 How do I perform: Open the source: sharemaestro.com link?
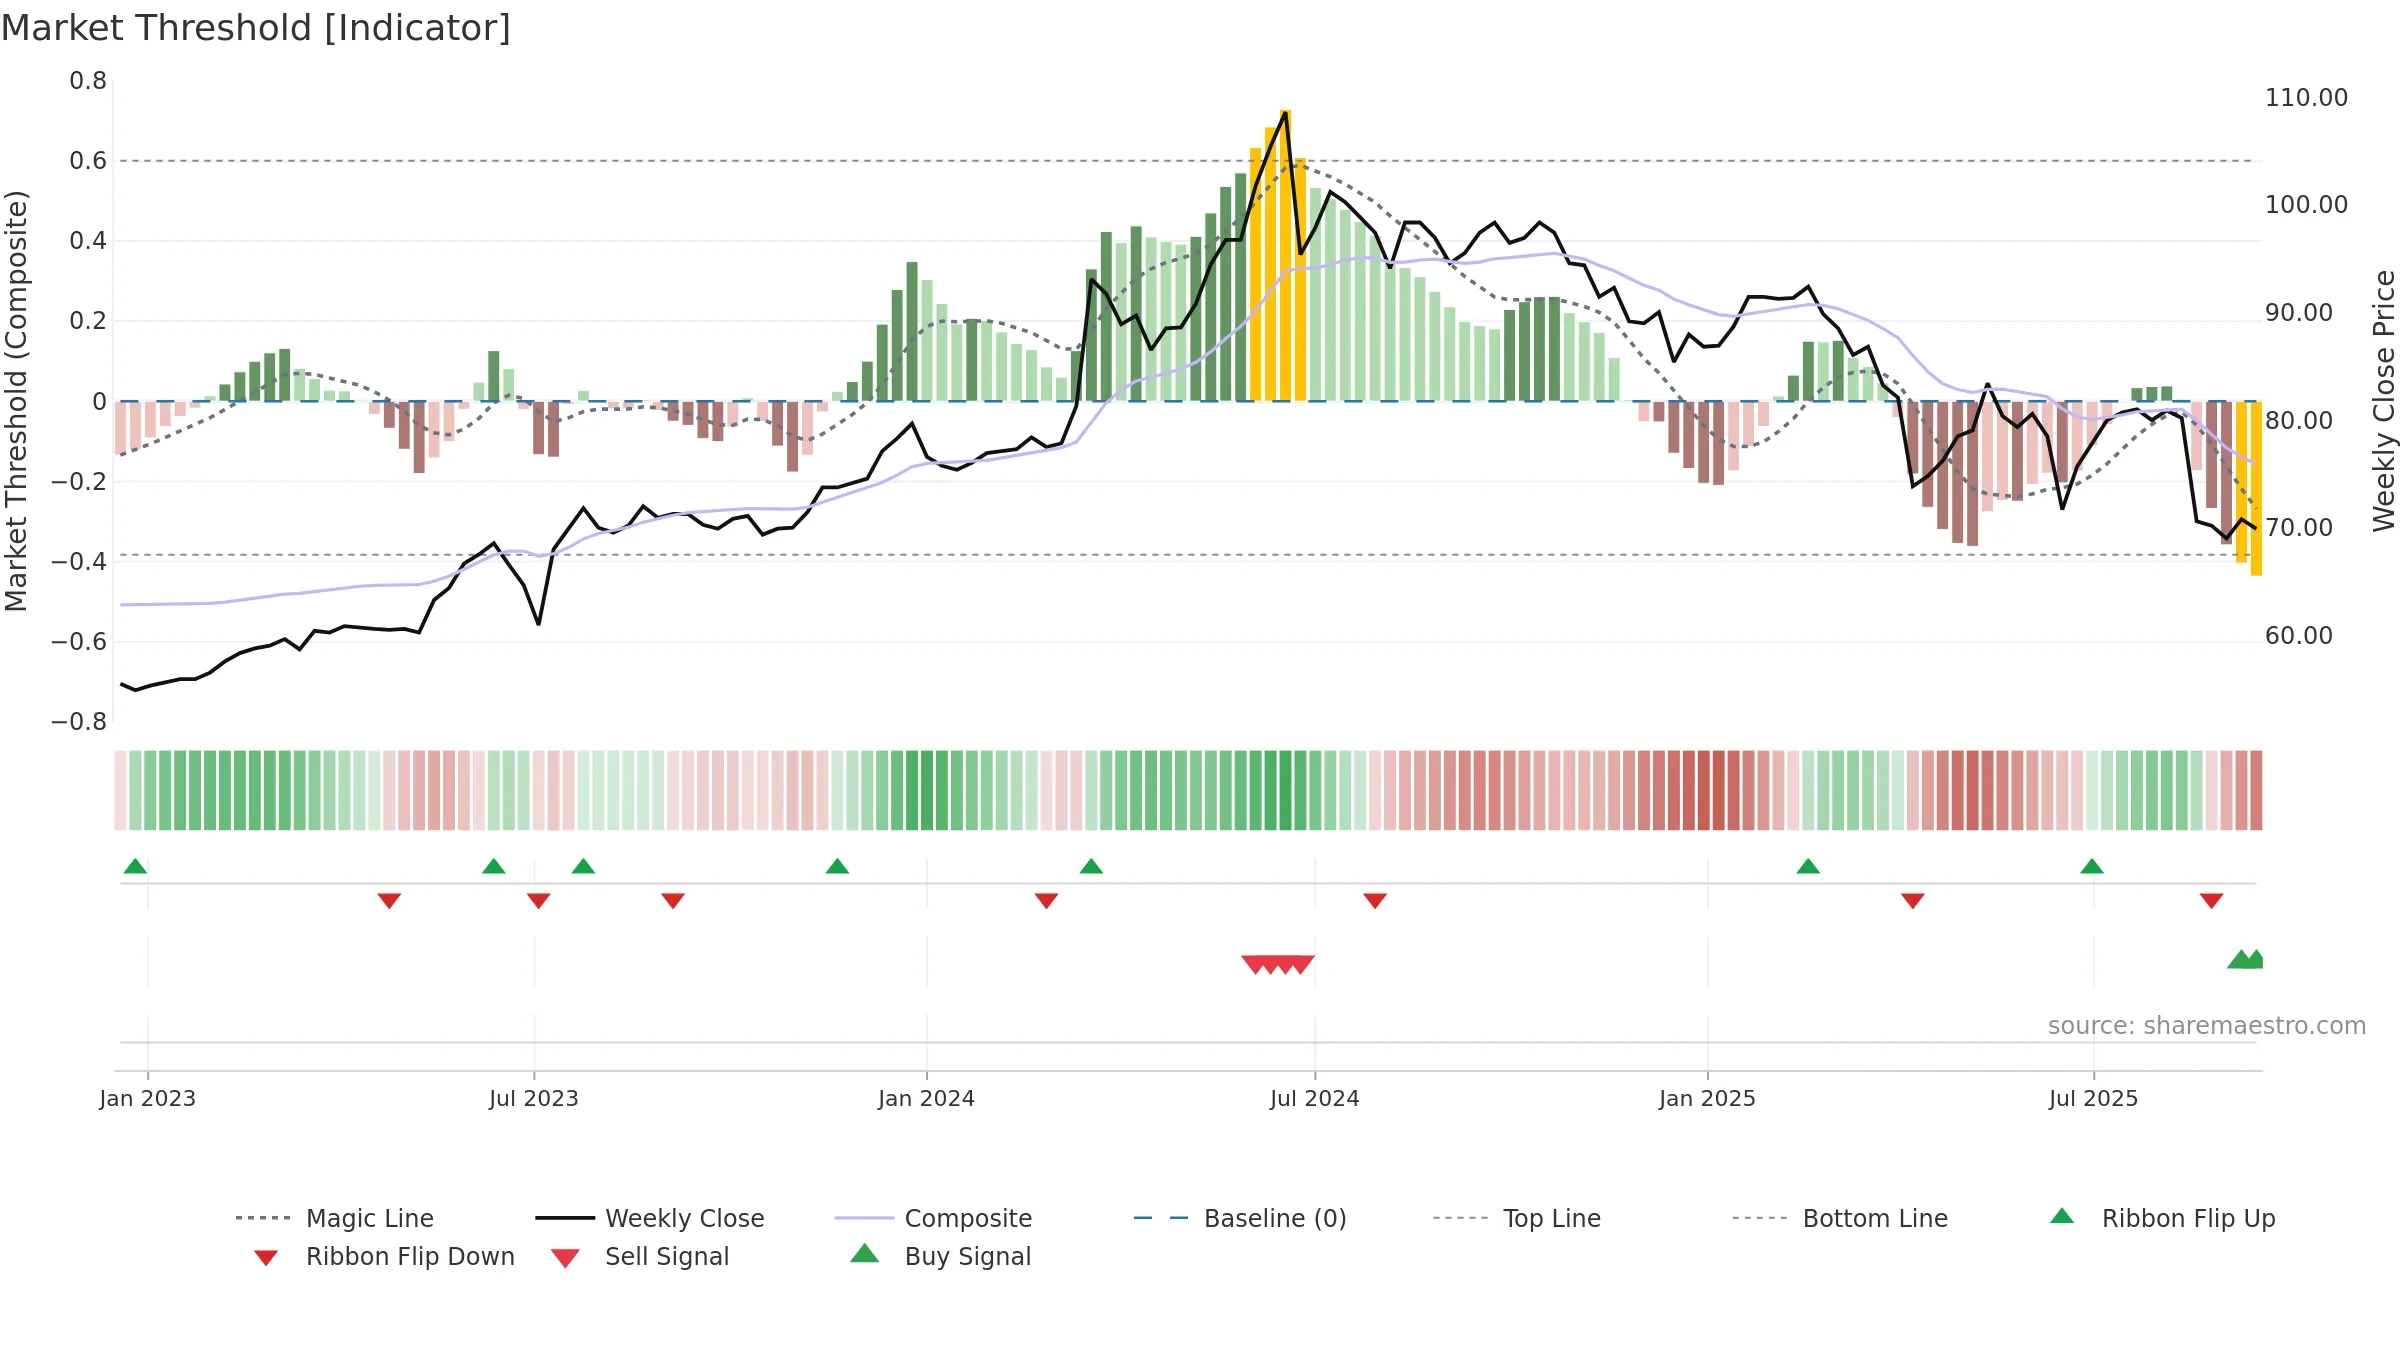tap(2207, 1026)
